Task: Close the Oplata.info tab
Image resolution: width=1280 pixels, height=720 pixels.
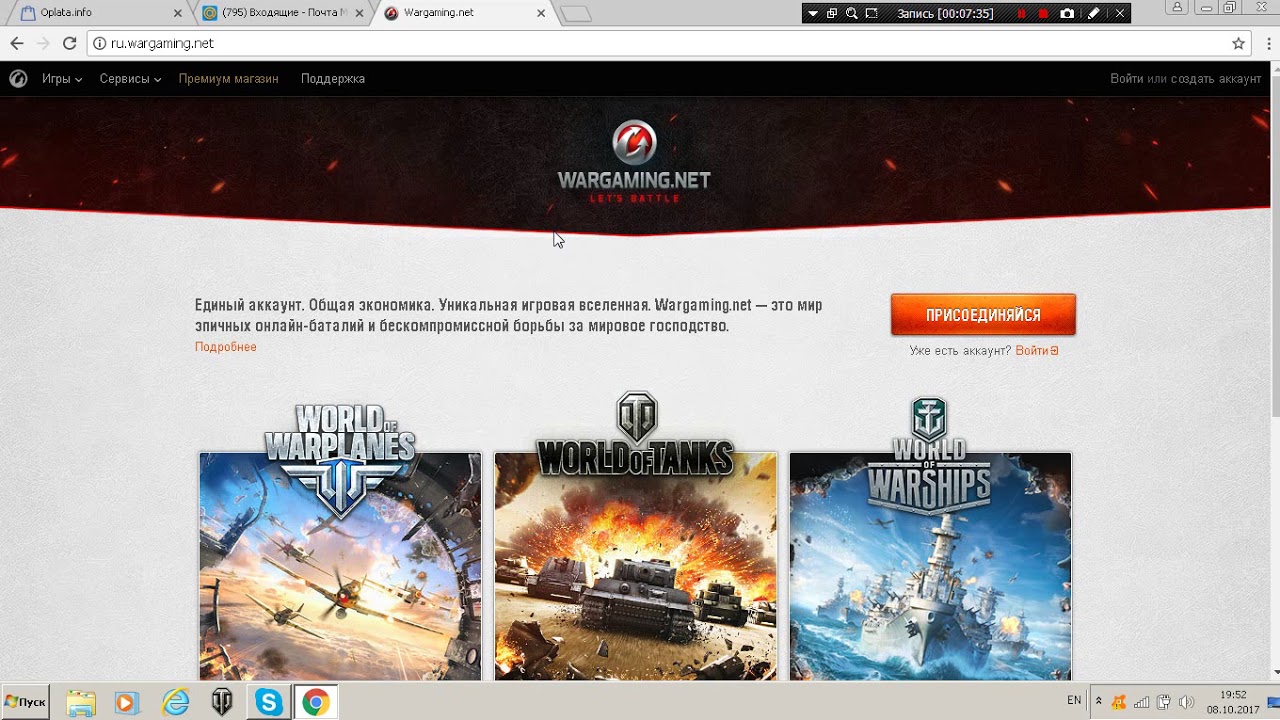Action: click(178, 13)
